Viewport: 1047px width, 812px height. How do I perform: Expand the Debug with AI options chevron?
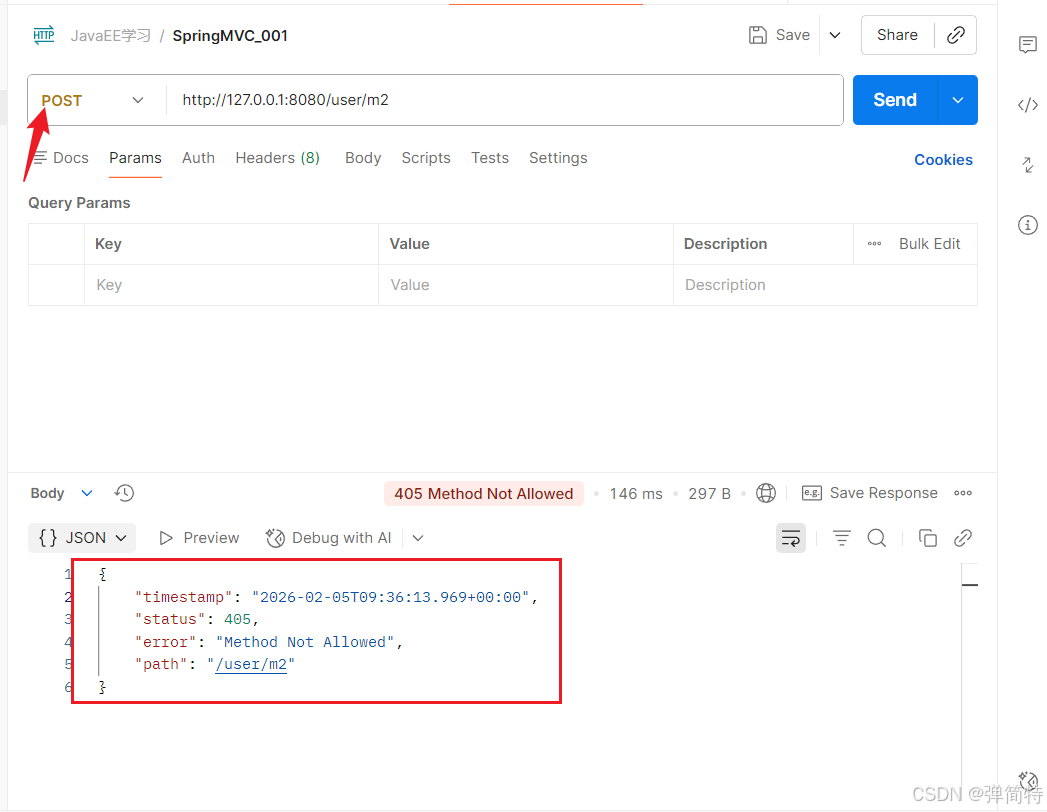pyautogui.click(x=418, y=538)
